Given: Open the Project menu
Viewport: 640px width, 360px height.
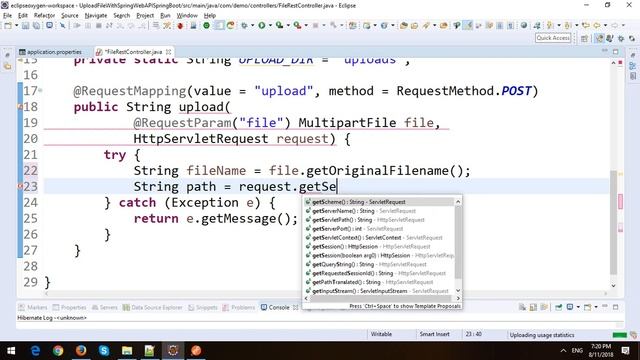Looking at the screenshot, I should (145, 16).
